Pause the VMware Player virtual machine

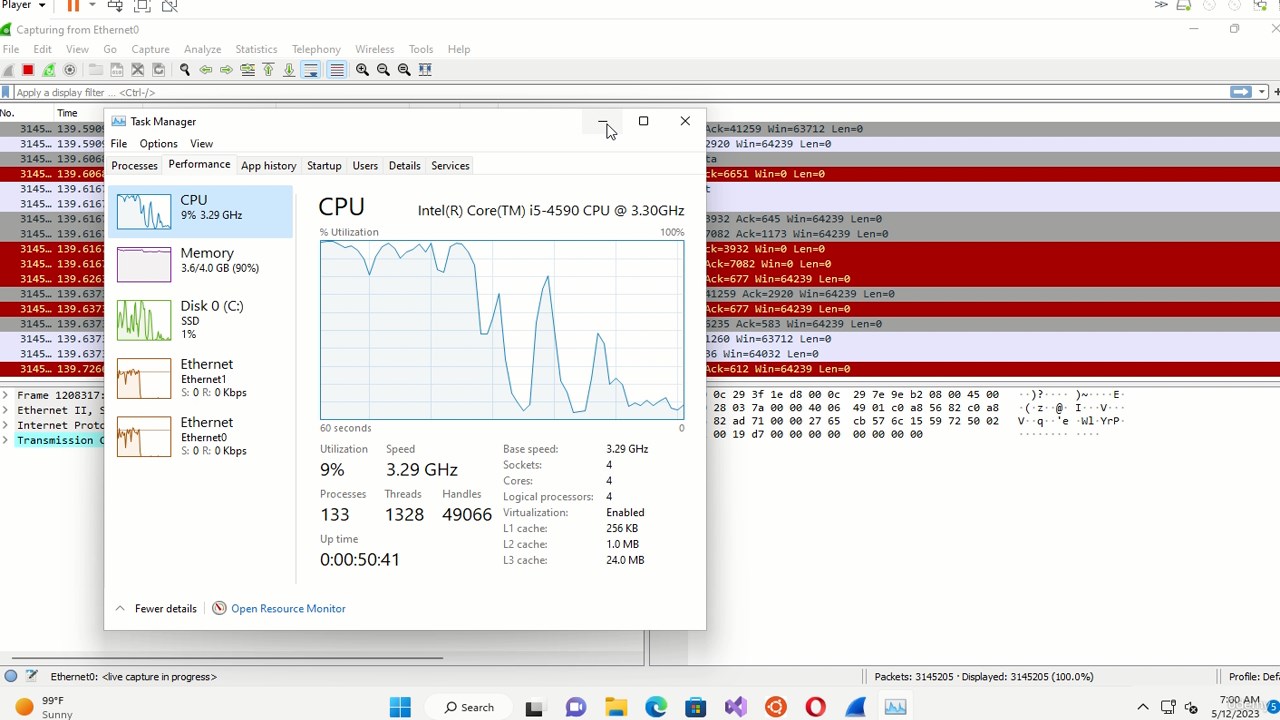click(x=73, y=6)
